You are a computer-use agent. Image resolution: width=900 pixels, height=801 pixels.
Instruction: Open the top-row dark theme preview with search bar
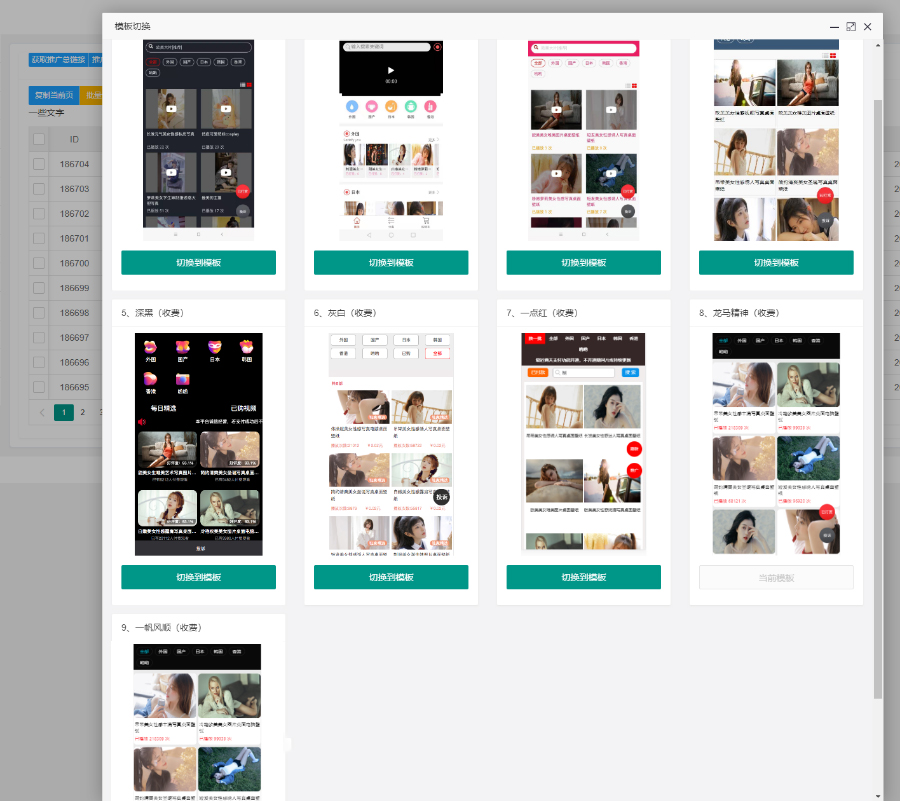tap(198, 139)
